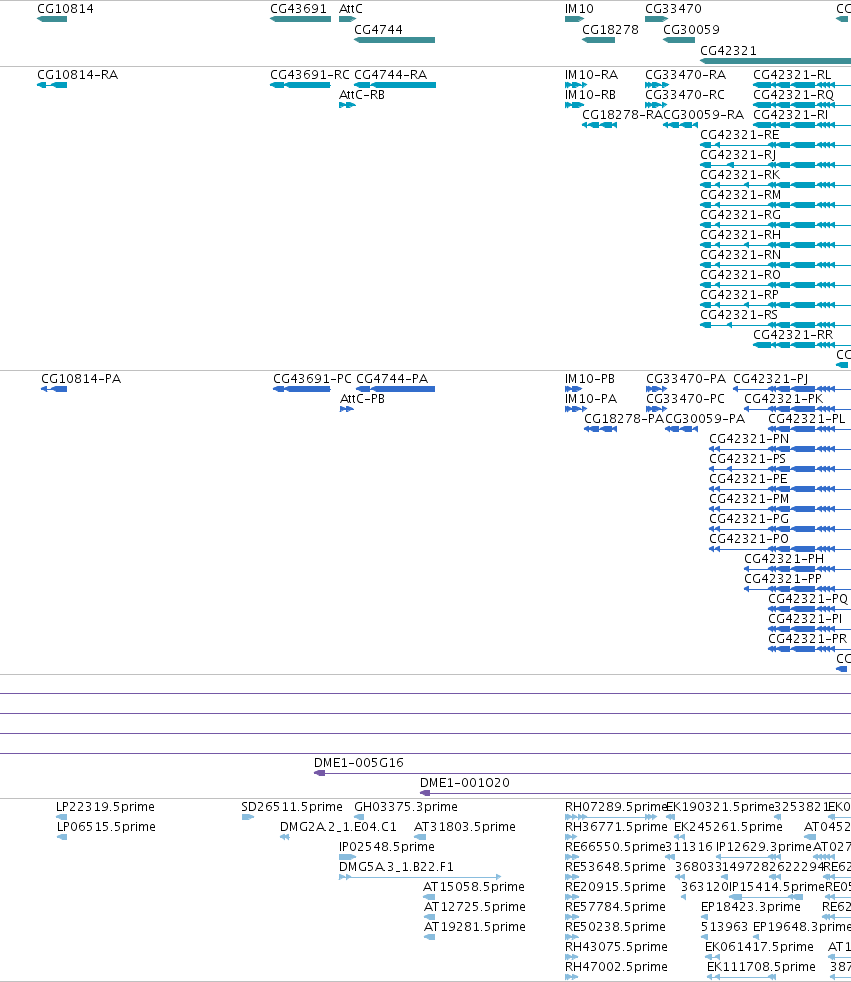Screen dimensions: 851x982
Task: Click the IM10 gene label
Action: (x=579, y=9)
